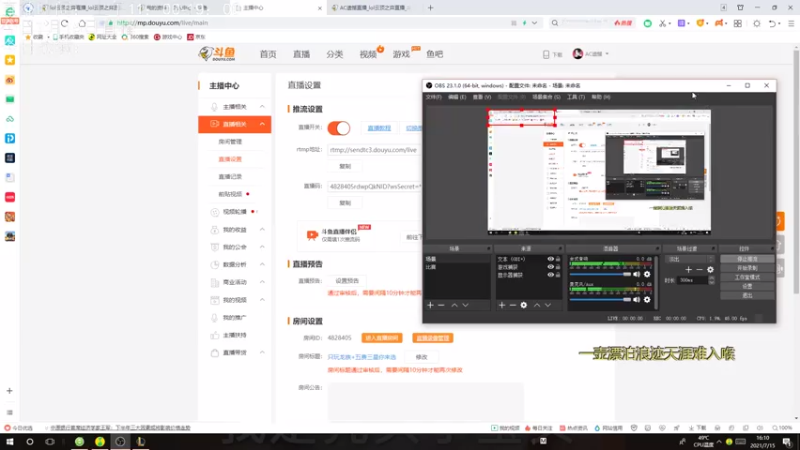Click plus icon at bottom of browser sidebar
Viewport: 800px width, 450px height.
pyautogui.click(x=10, y=391)
